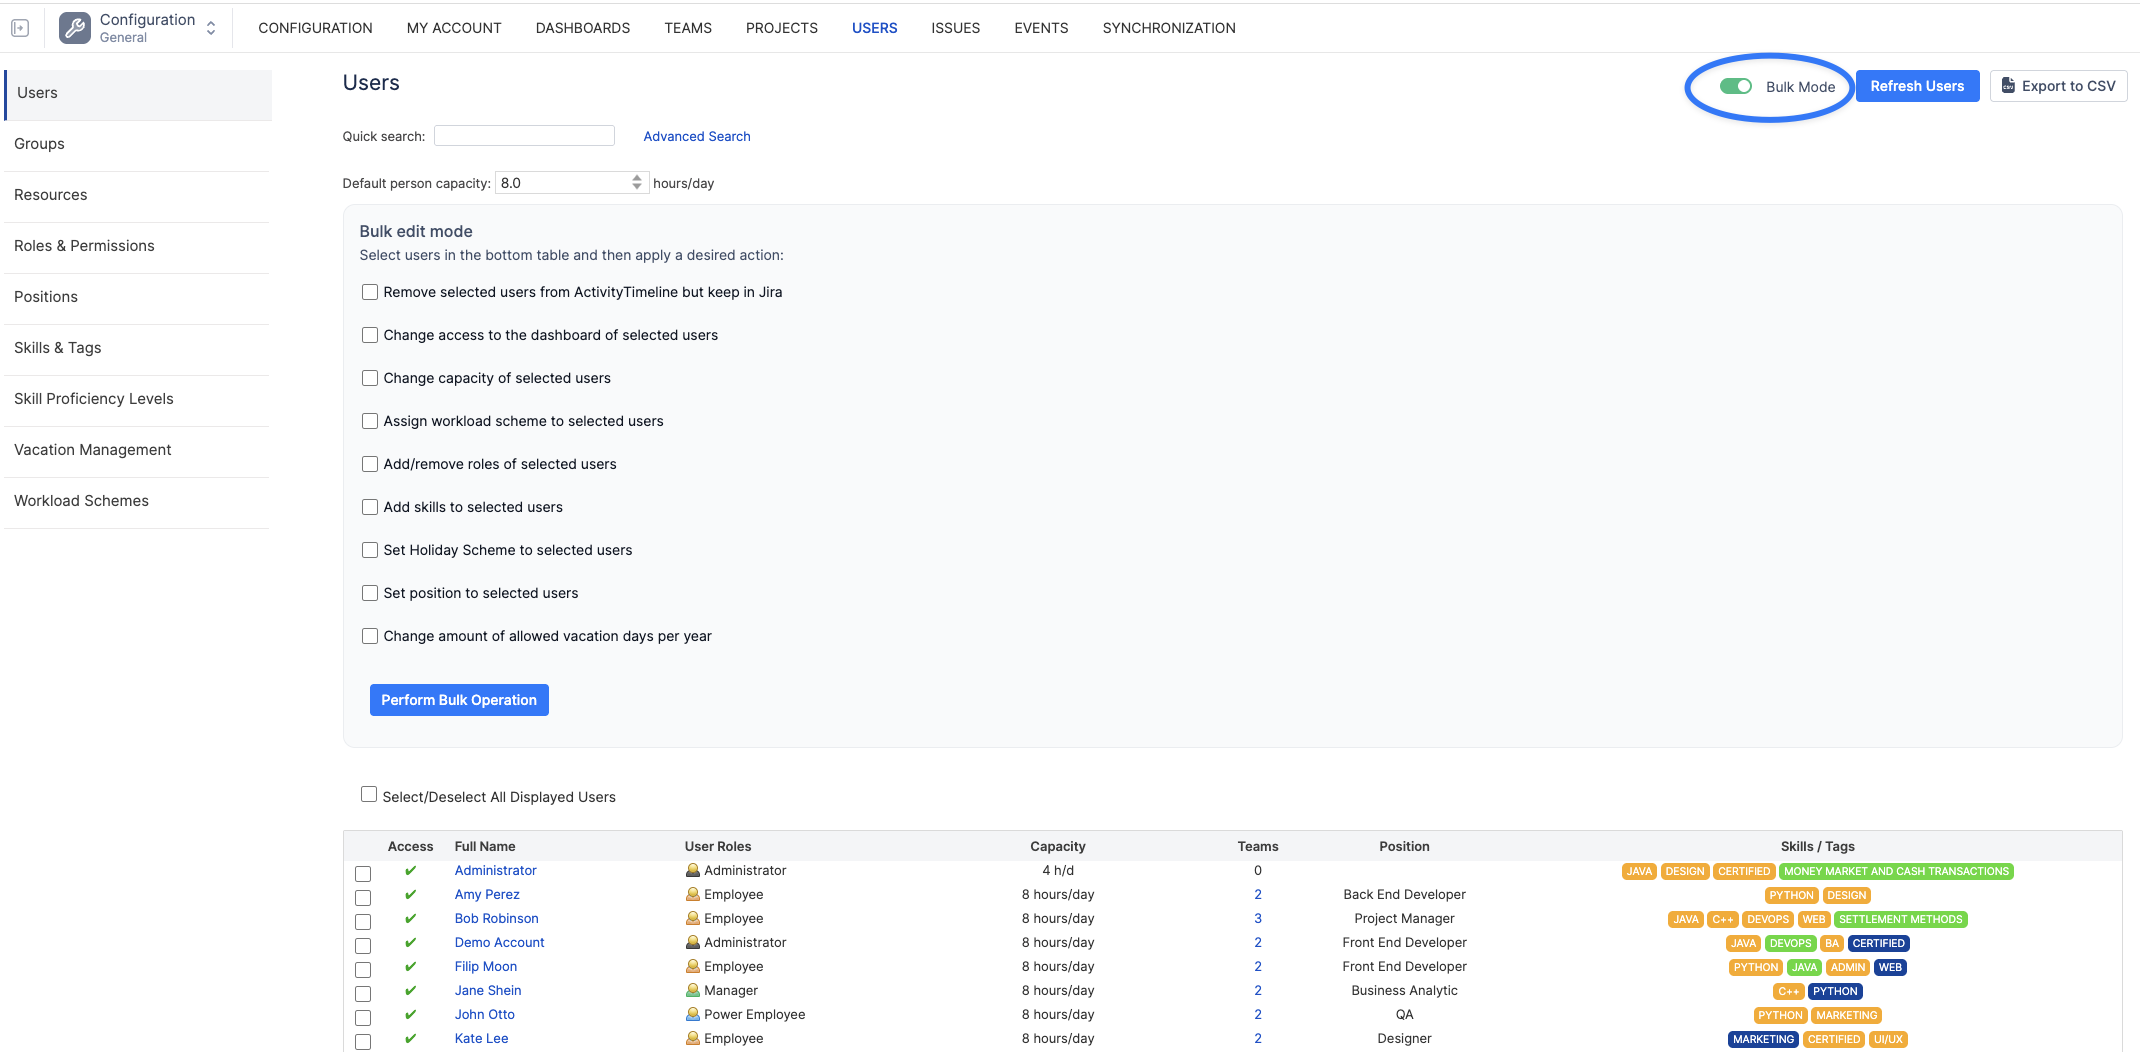Click the CERTIFIED tag in Demo Account row
The width and height of the screenshot is (2140, 1052).
pyautogui.click(x=1878, y=944)
